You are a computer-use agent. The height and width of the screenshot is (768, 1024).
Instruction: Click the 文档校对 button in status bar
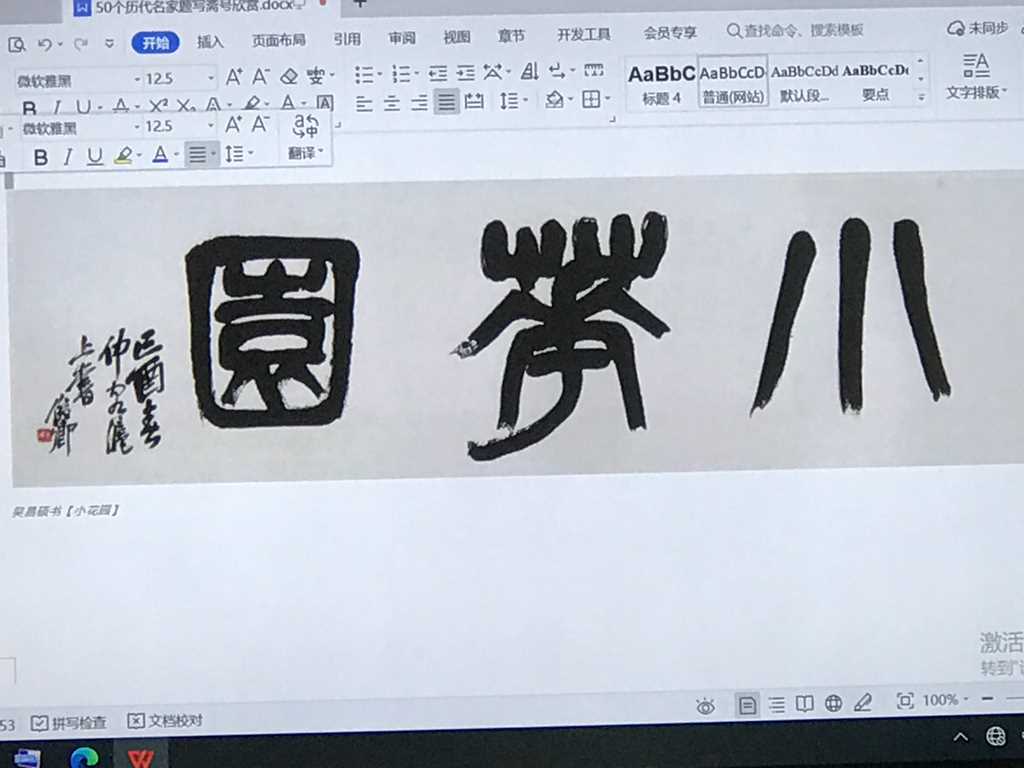(165, 721)
